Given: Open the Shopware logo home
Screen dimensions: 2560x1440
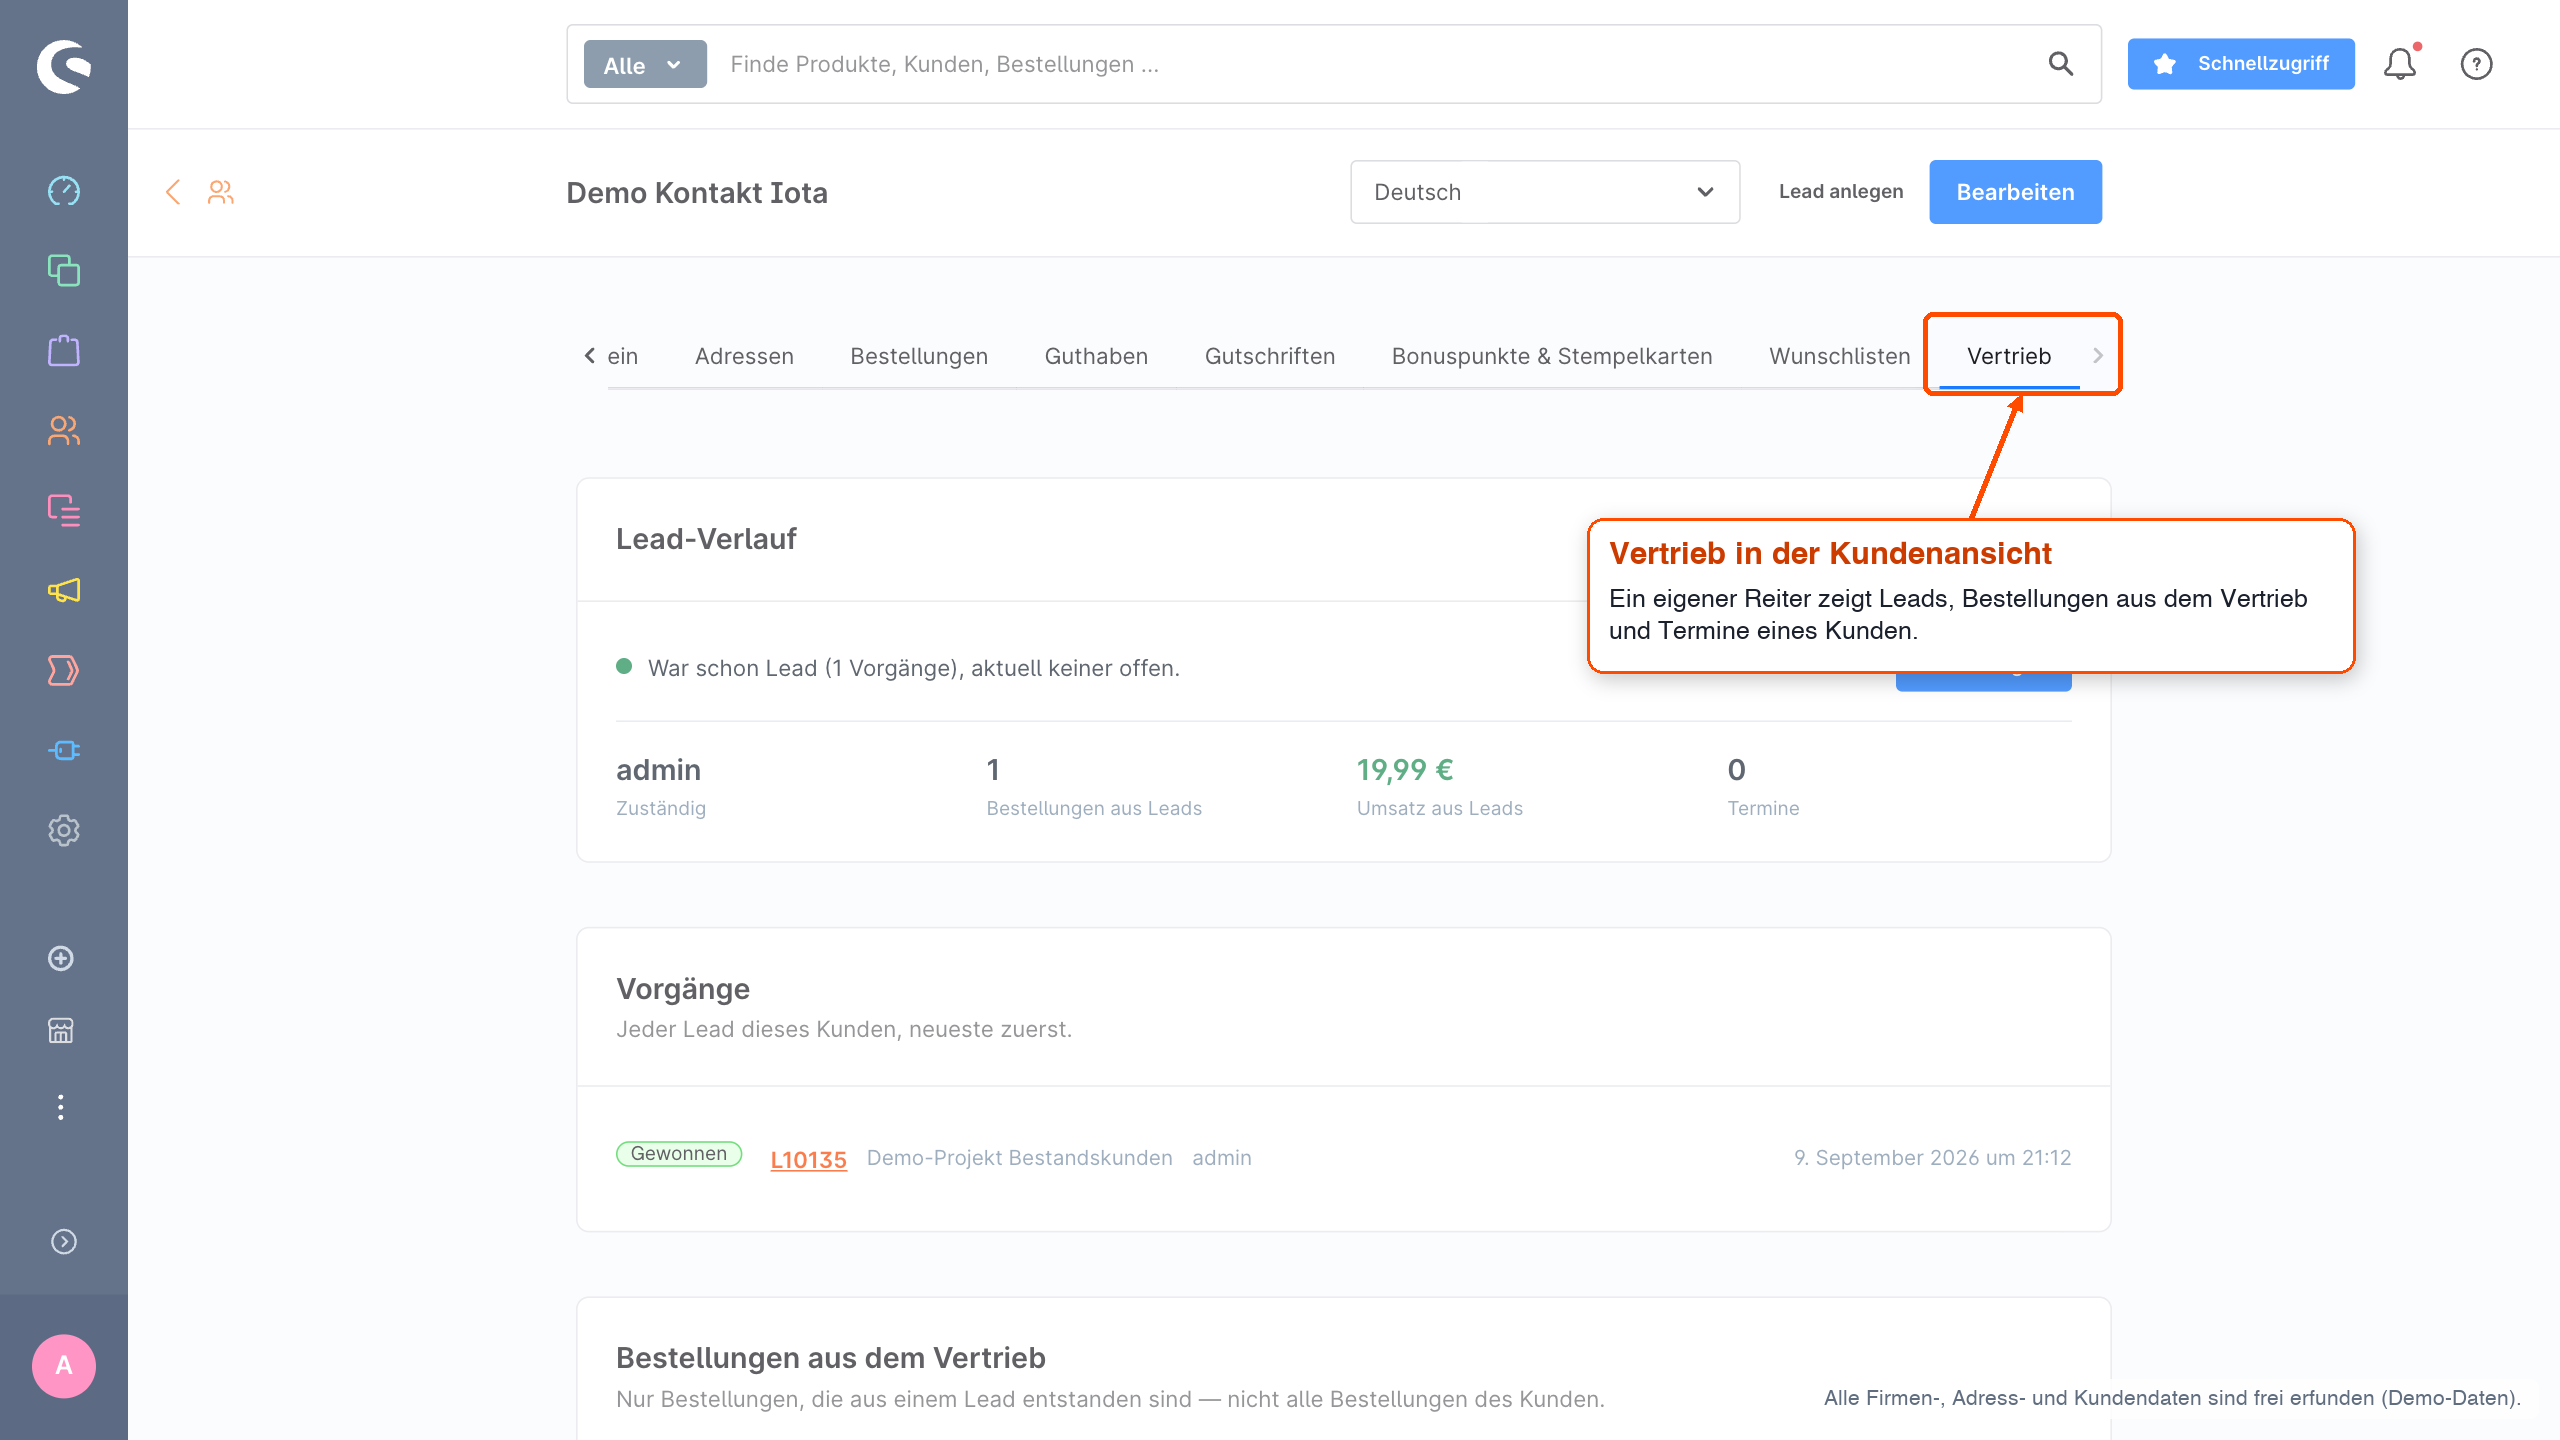Looking at the screenshot, I should [64, 66].
